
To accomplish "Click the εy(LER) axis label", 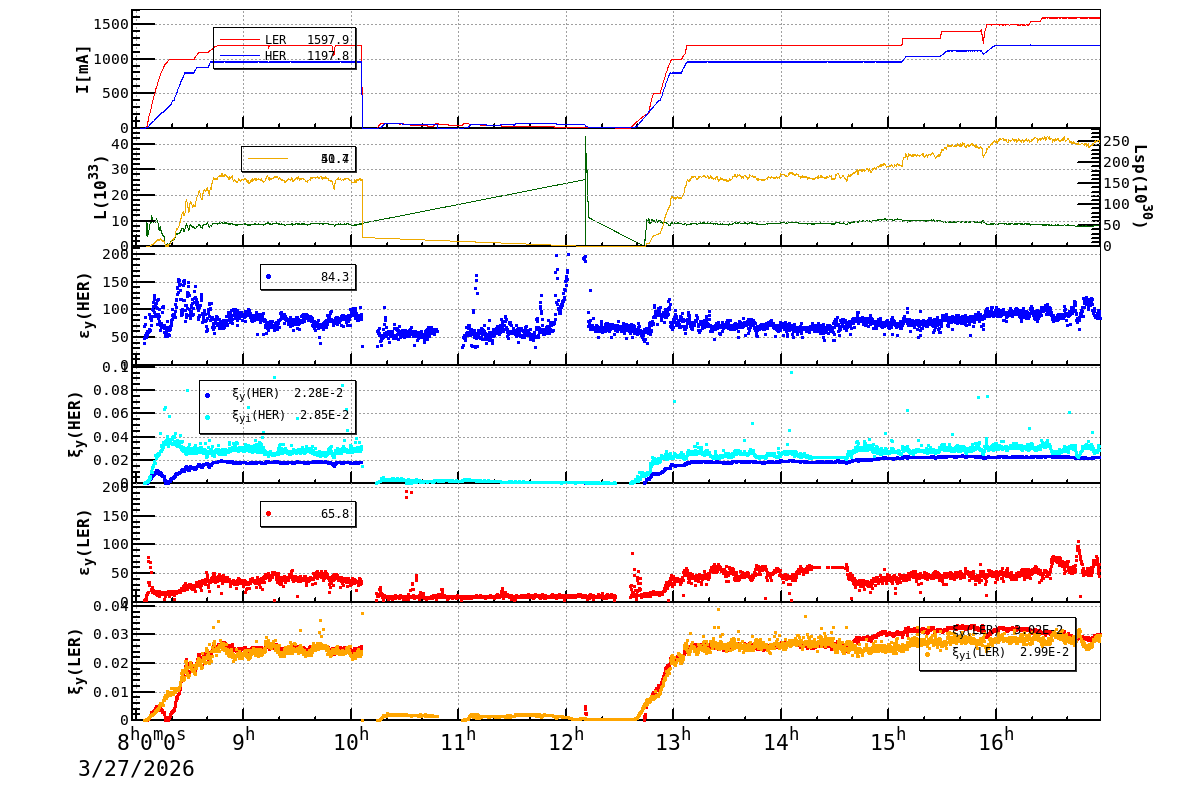I will click(83, 543).
